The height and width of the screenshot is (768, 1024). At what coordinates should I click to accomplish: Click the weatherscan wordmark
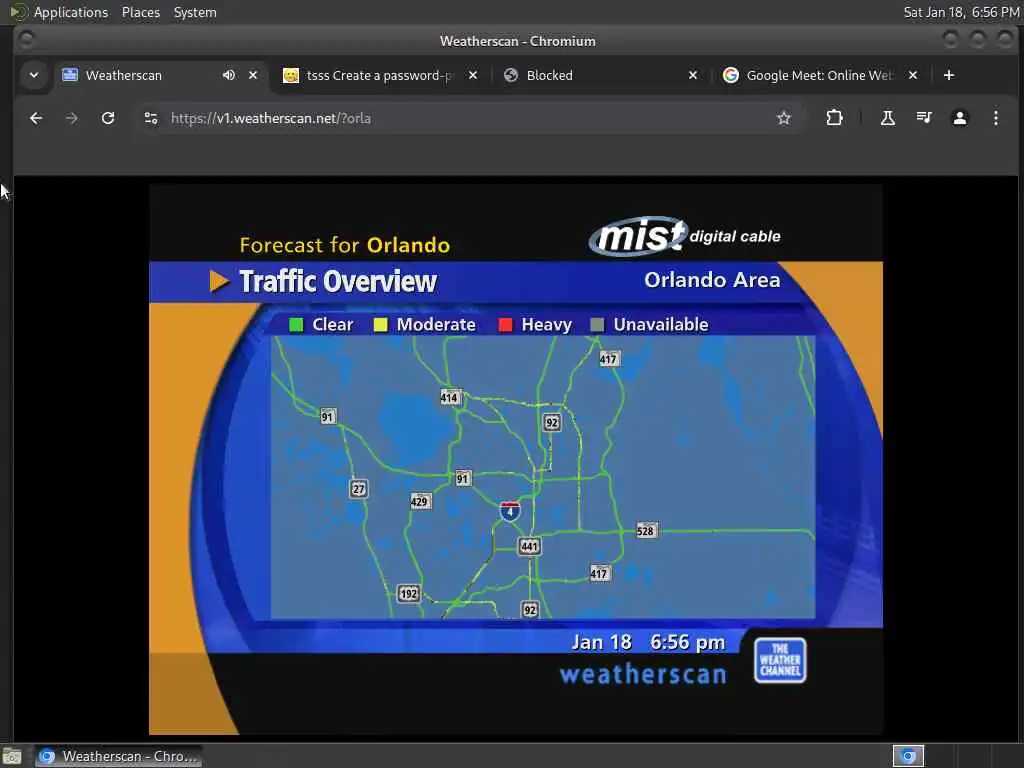click(x=643, y=674)
